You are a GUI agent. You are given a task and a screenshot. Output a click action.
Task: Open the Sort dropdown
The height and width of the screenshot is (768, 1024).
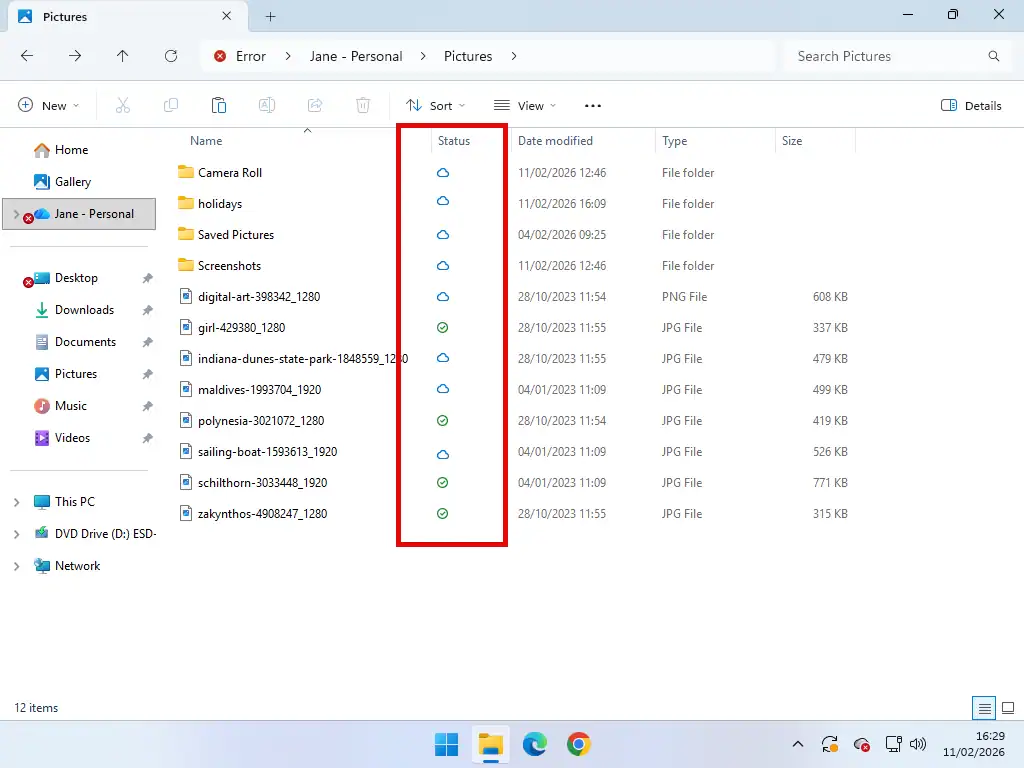[x=435, y=105]
